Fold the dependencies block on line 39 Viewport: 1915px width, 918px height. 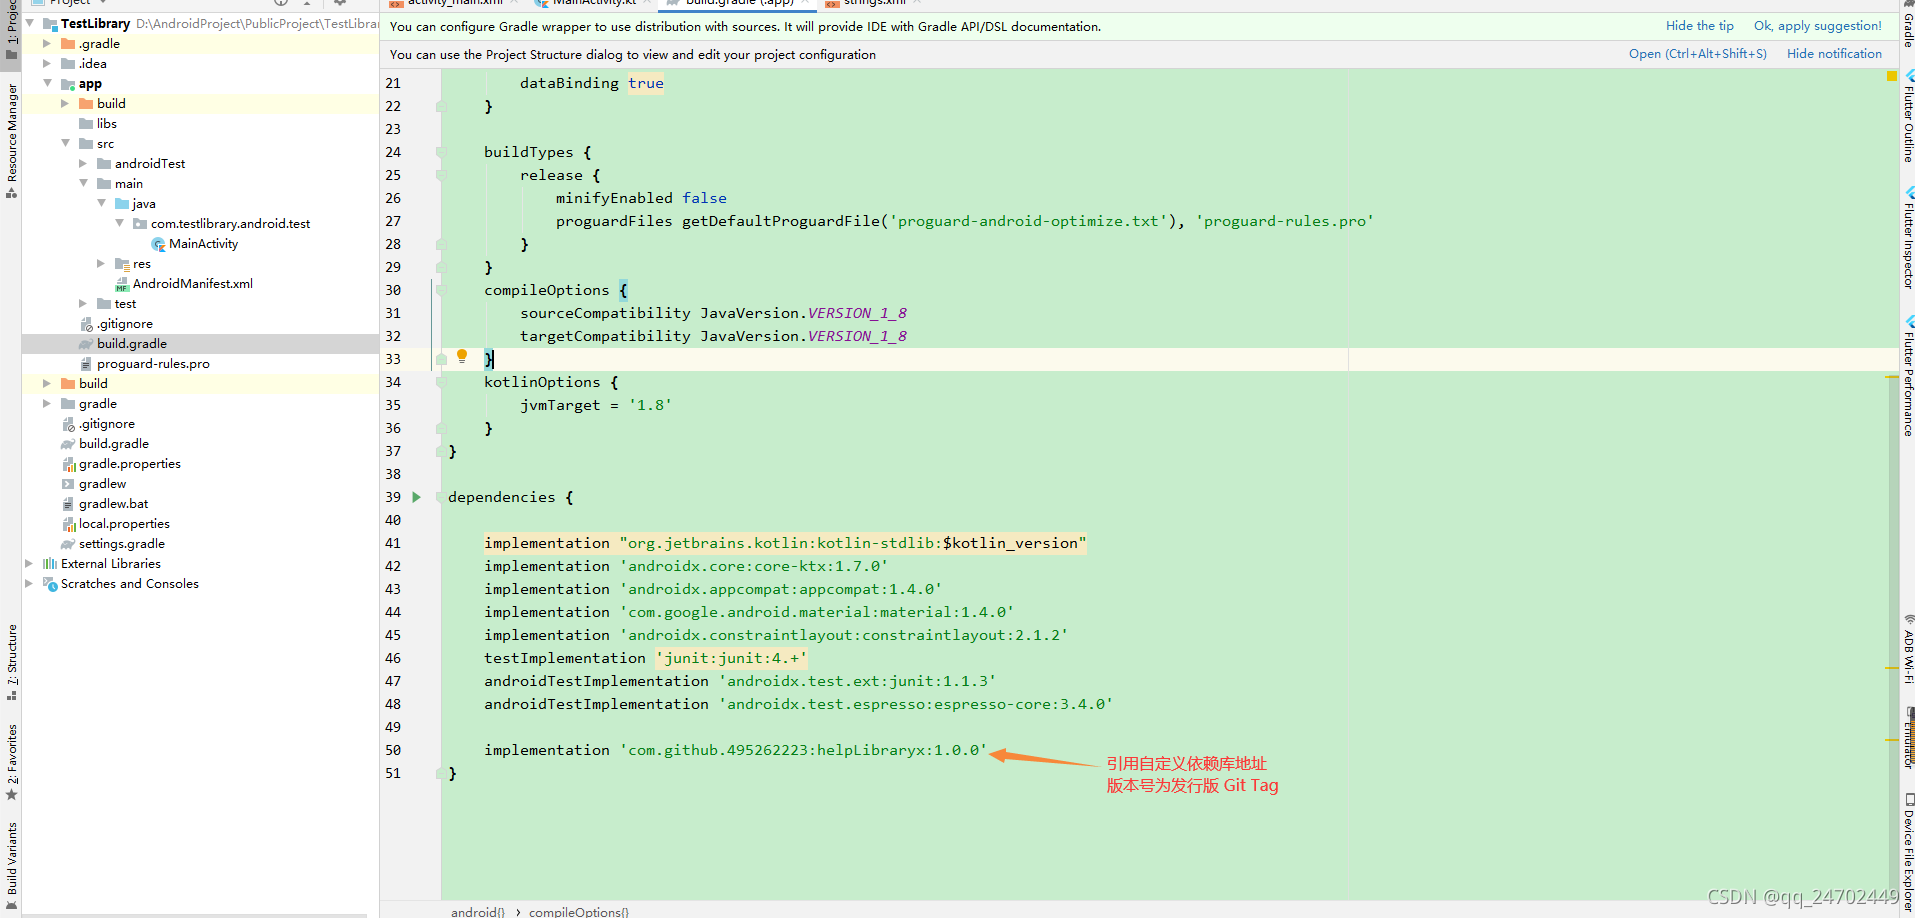coord(440,497)
